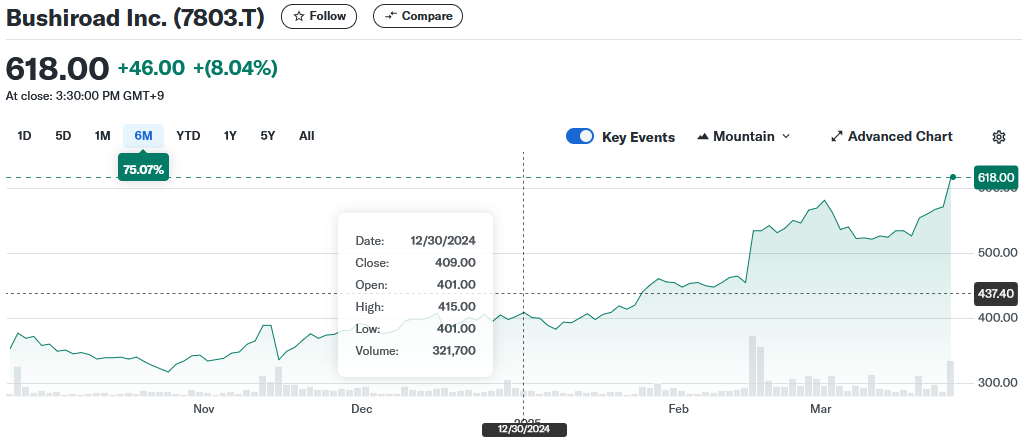Select the 6M range tab
1030x439 pixels.
[143, 136]
